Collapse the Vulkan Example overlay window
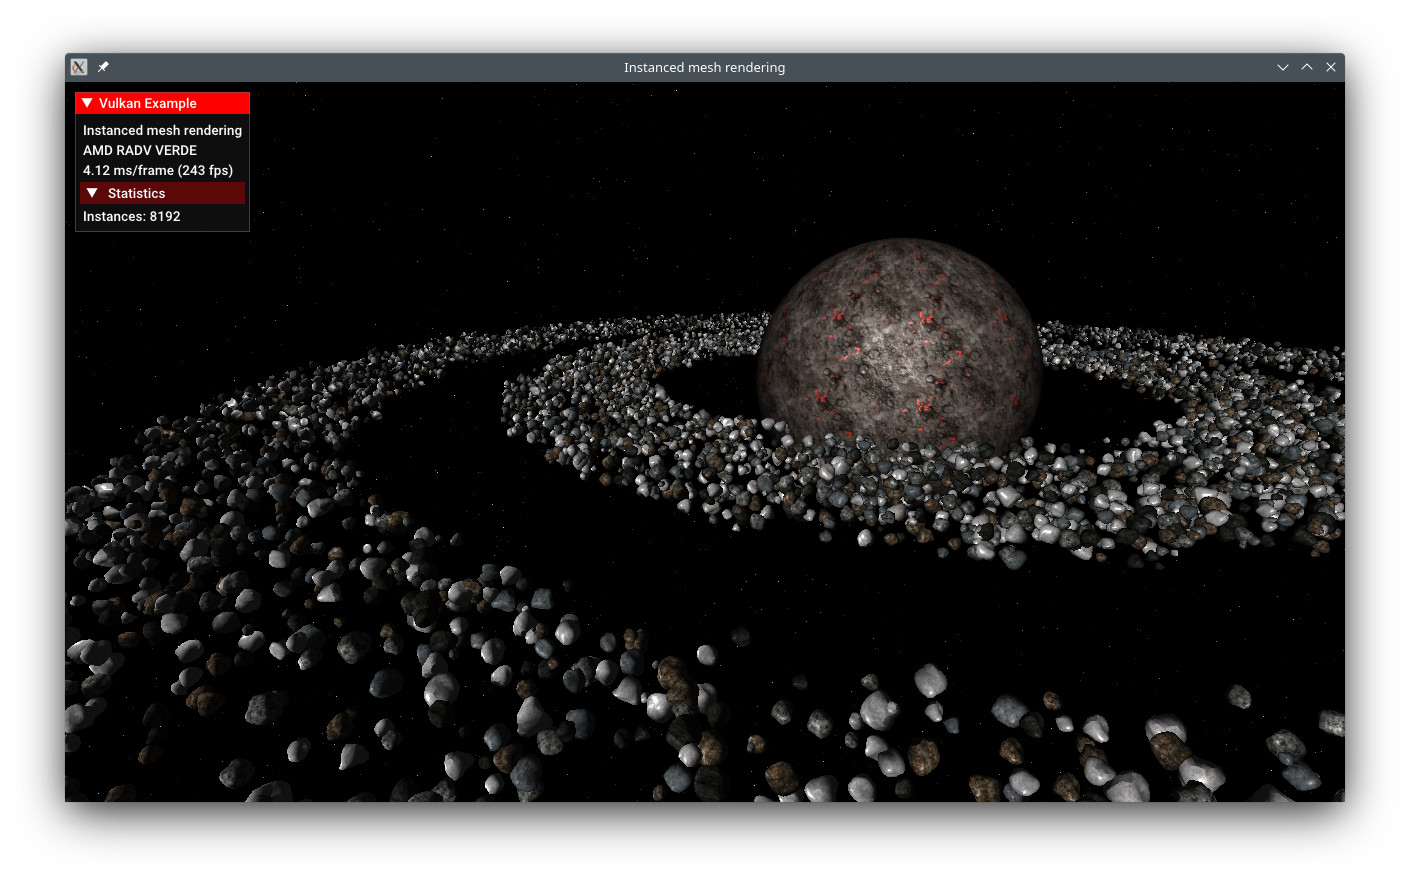1410x879 pixels. 87,103
